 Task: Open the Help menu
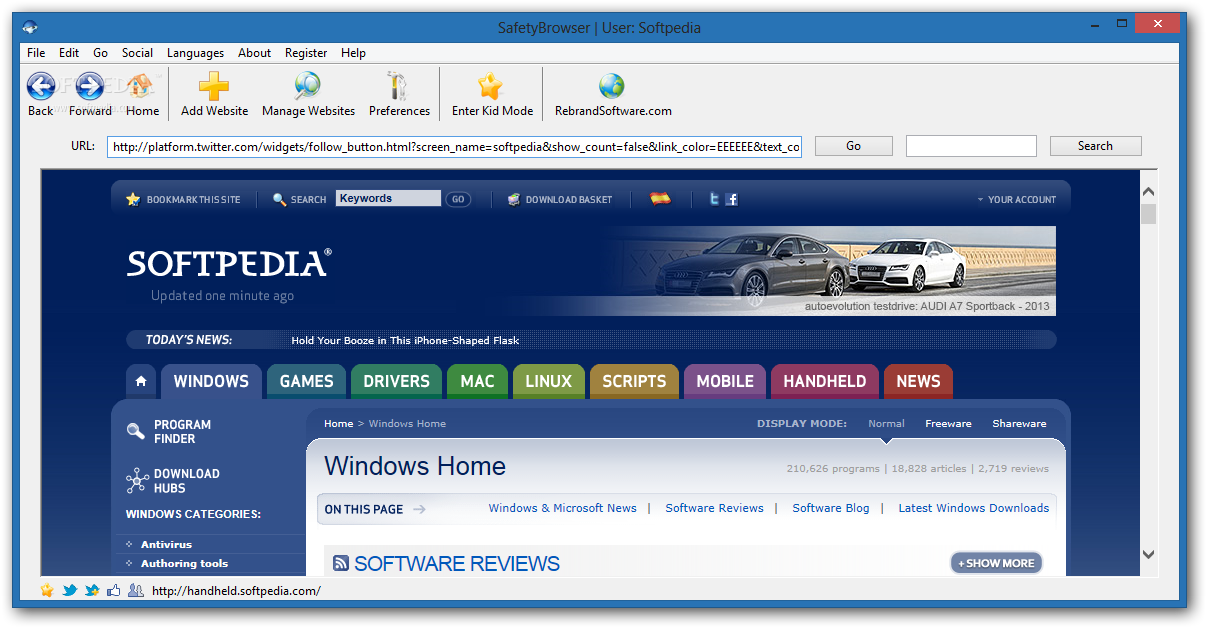[x=353, y=53]
